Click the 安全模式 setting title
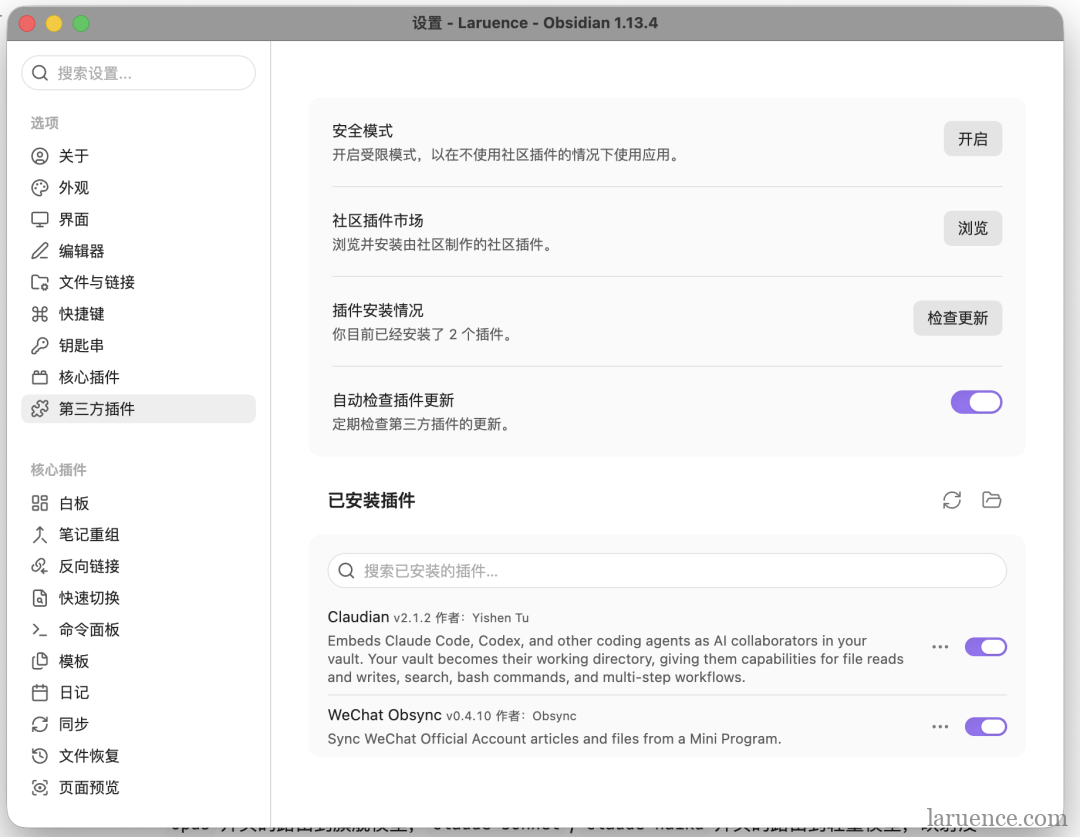The height and width of the screenshot is (837, 1080). (362, 131)
